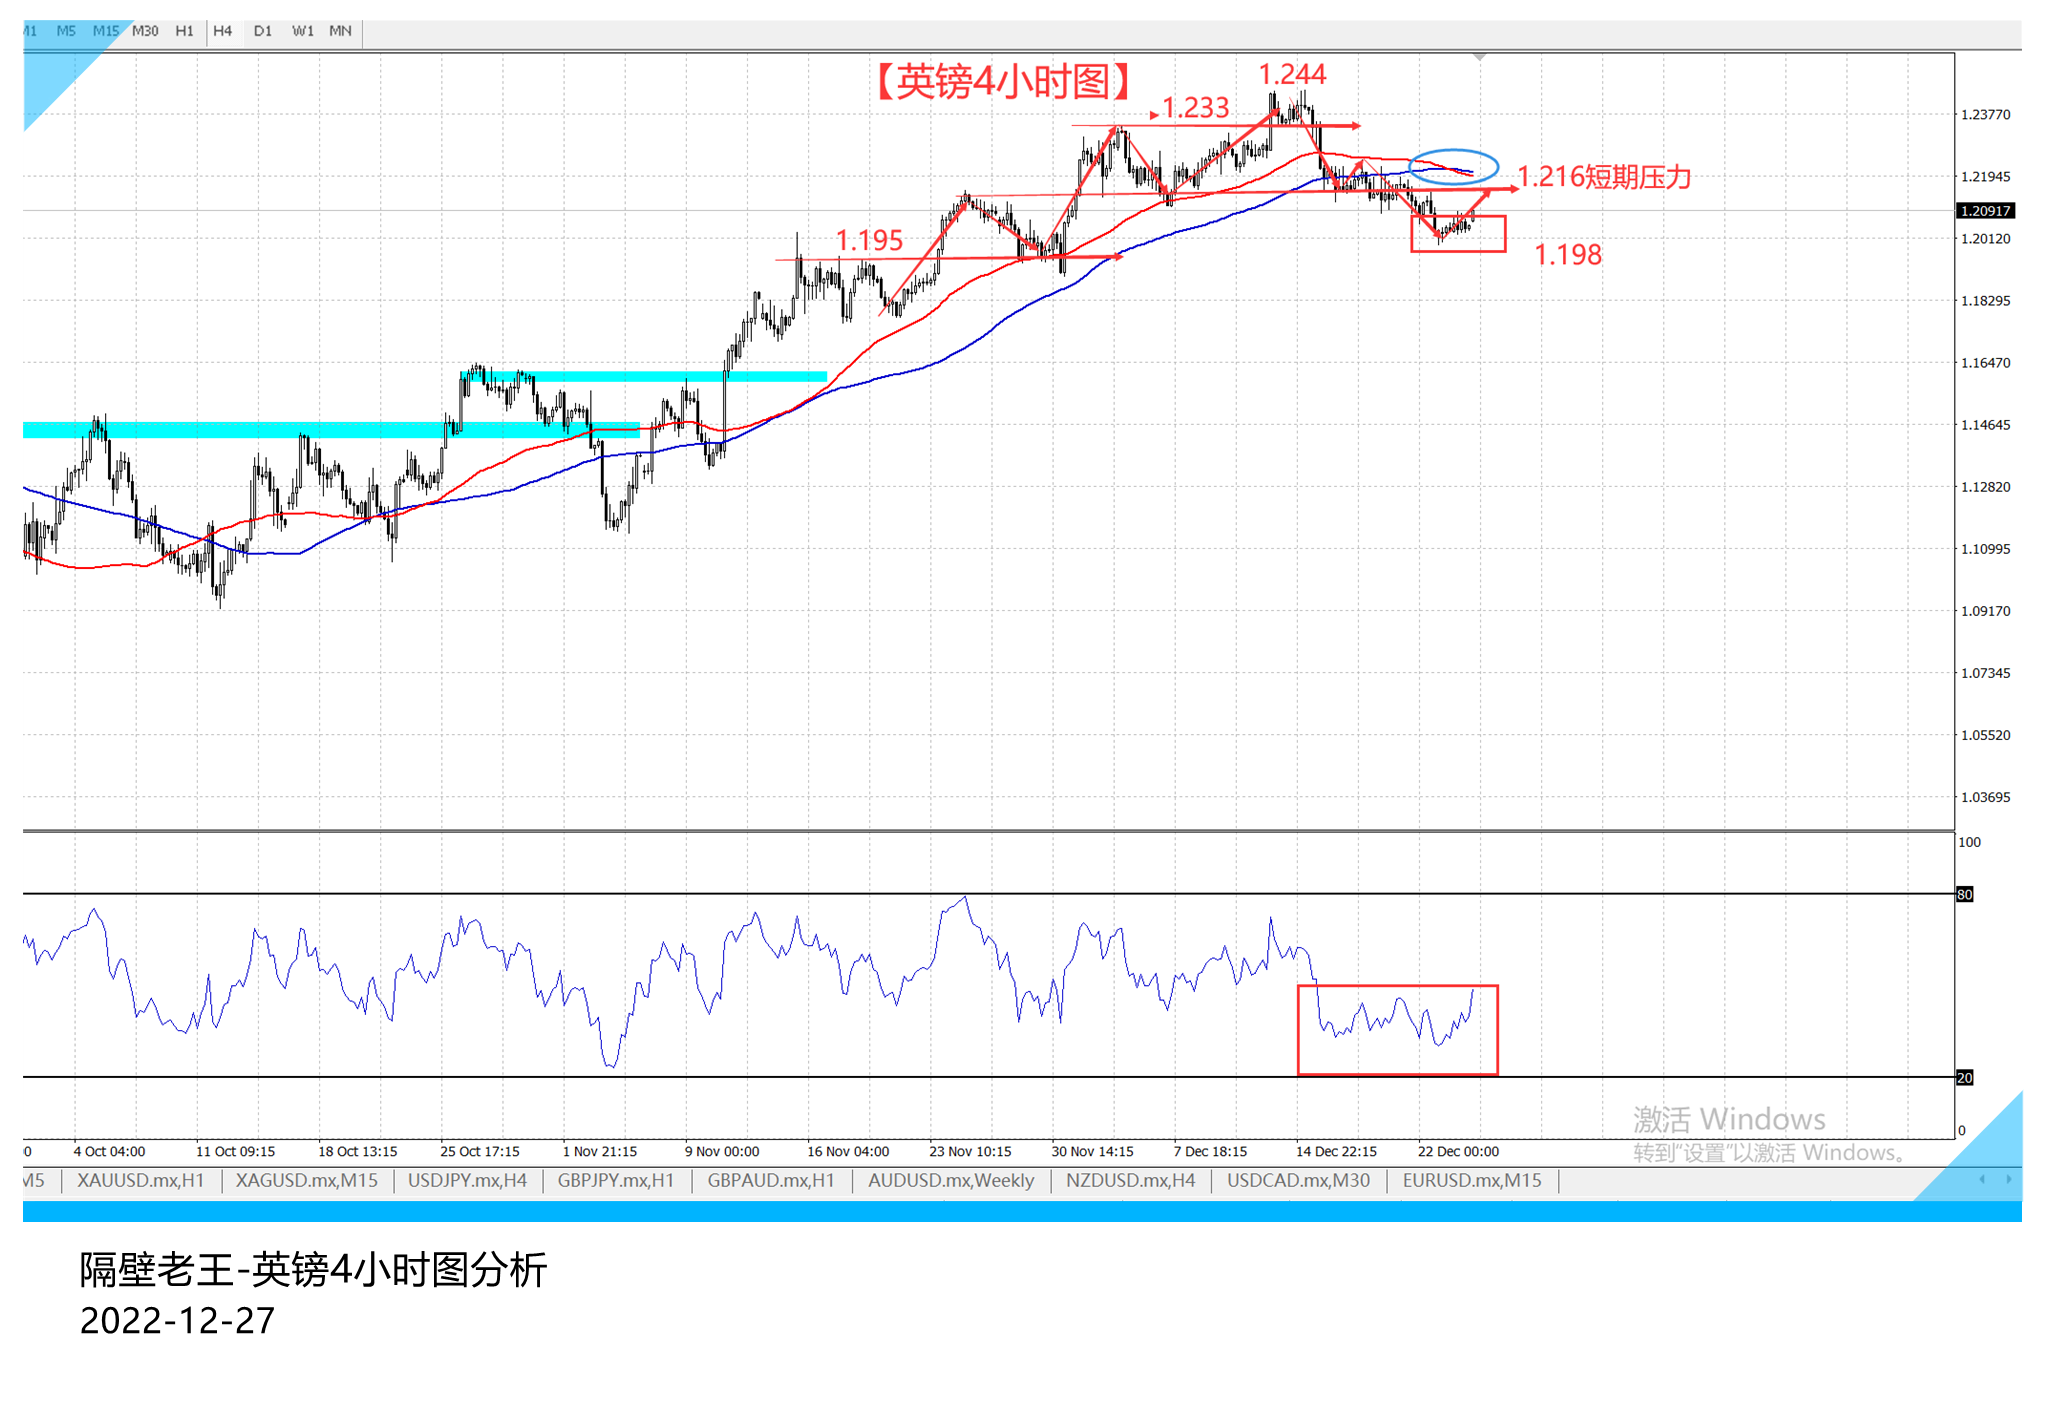Select the M30 timeframe button
Screen dimensions: 2045x1406
click(145, 31)
